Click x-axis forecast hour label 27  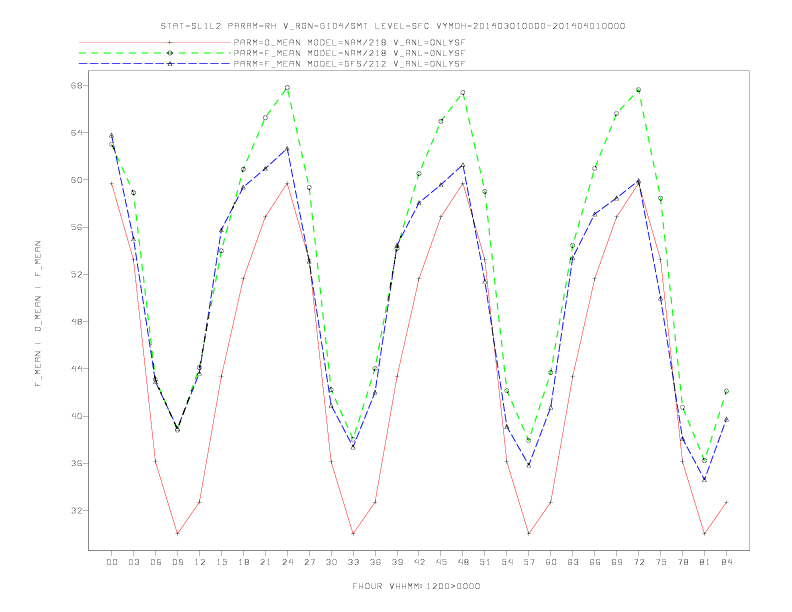pos(309,562)
